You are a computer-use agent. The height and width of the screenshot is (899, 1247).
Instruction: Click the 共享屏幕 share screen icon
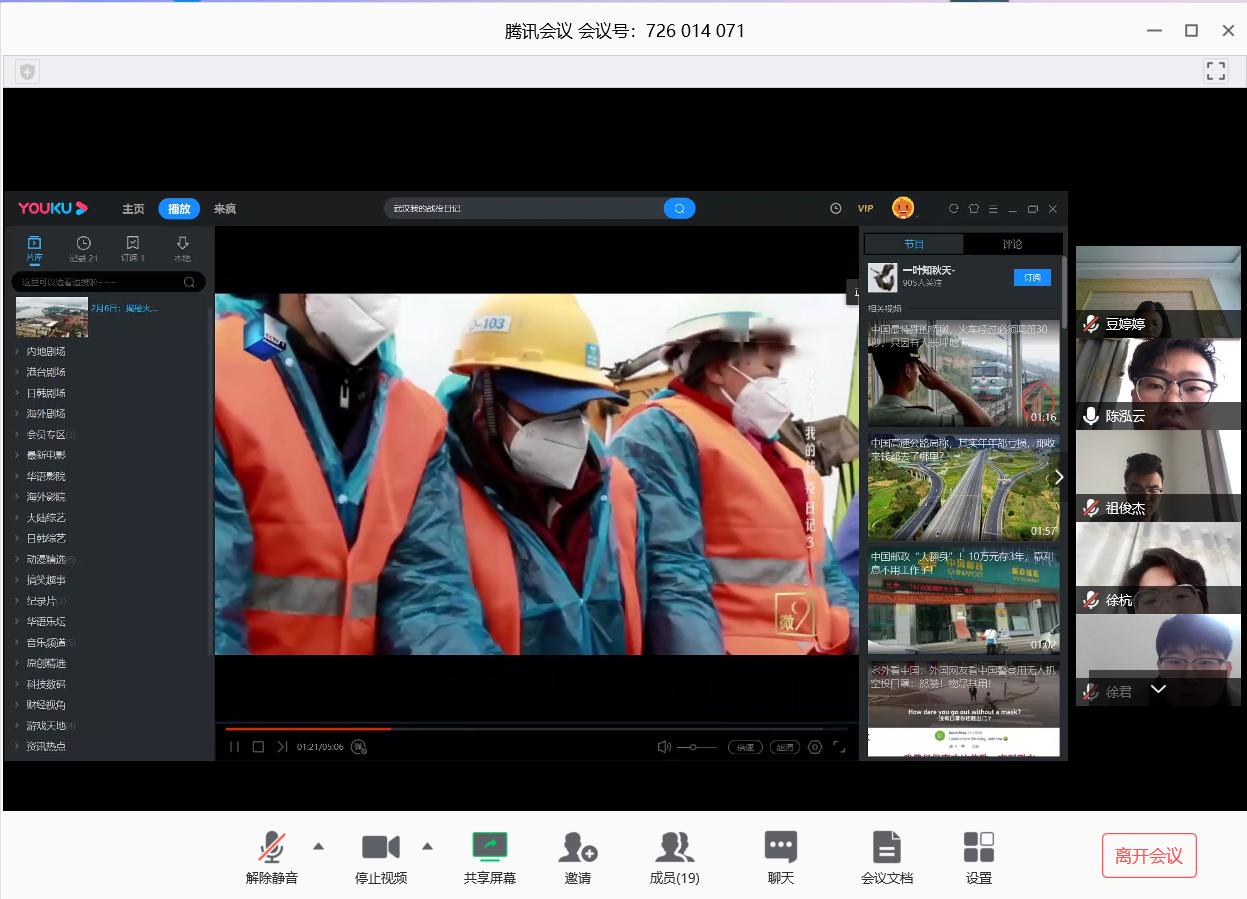(x=490, y=848)
